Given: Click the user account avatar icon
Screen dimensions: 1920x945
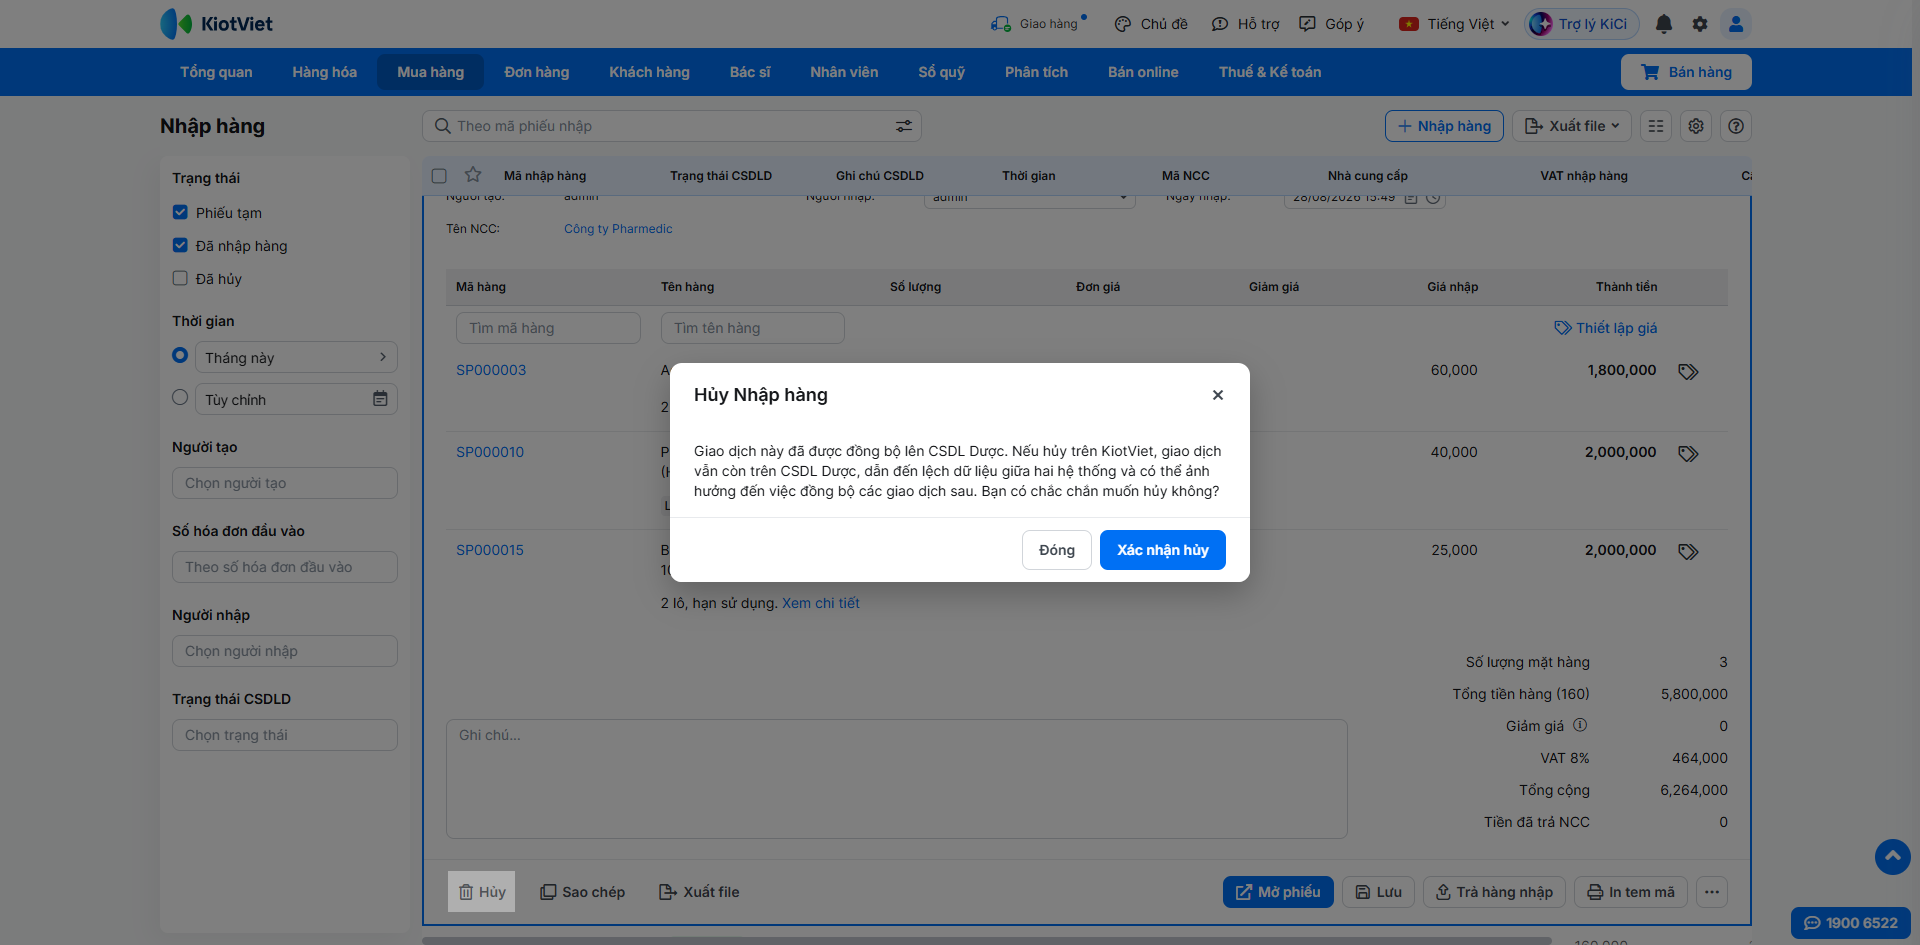Looking at the screenshot, I should (1736, 24).
